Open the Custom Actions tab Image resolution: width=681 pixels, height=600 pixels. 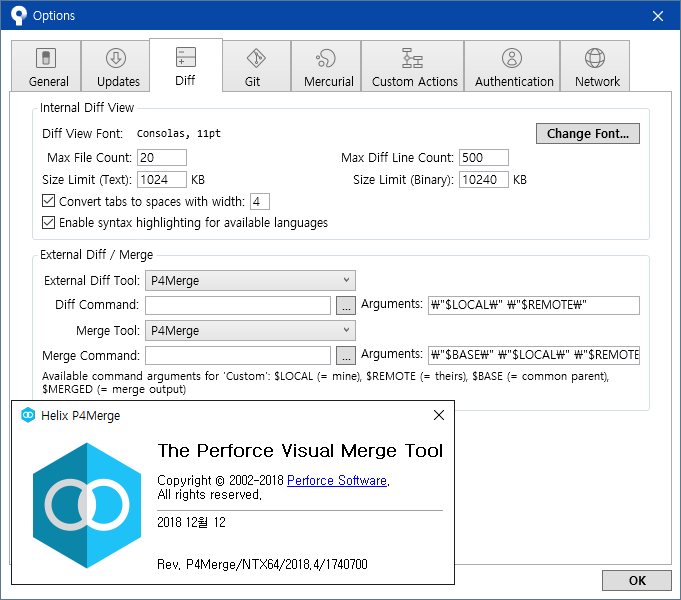tap(412, 66)
